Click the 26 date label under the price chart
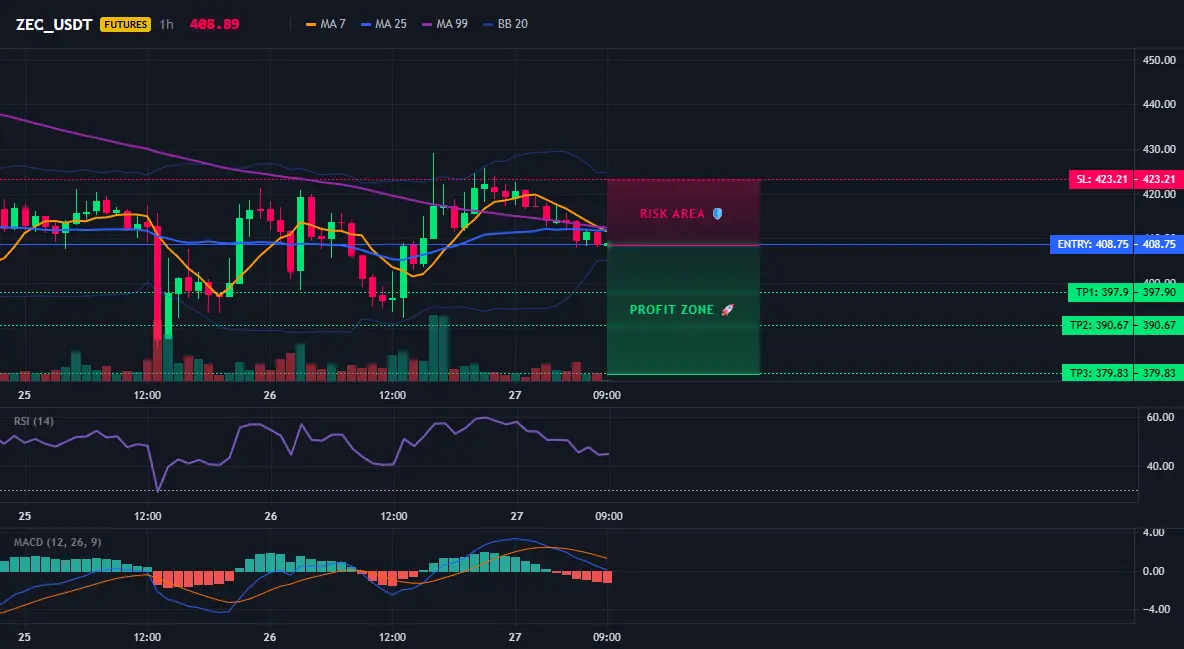 point(270,395)
